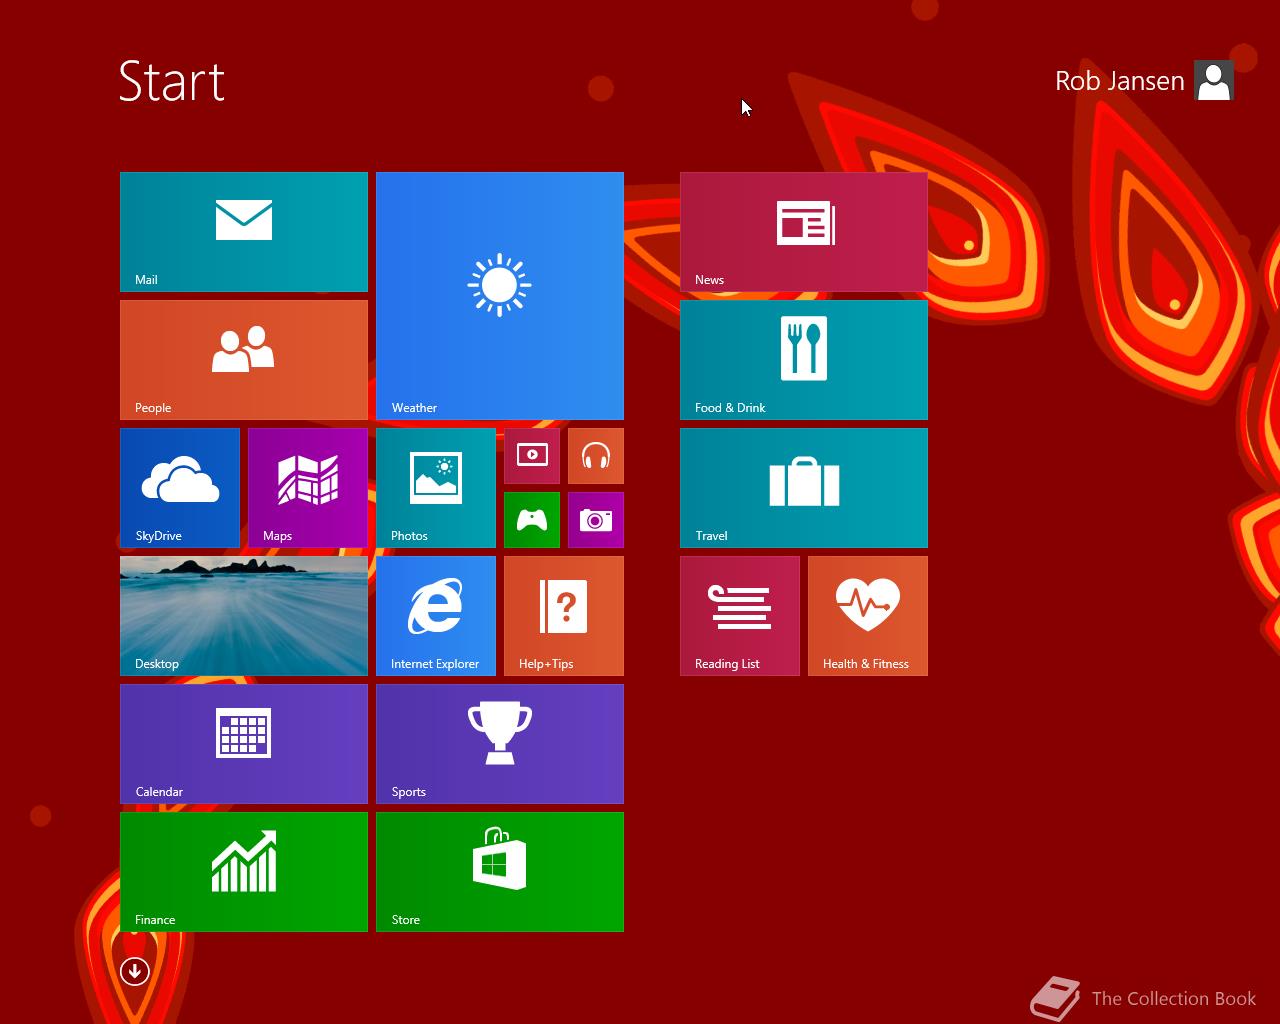
Task: Open the Help+Tips tile
Action: click(564, 616)
